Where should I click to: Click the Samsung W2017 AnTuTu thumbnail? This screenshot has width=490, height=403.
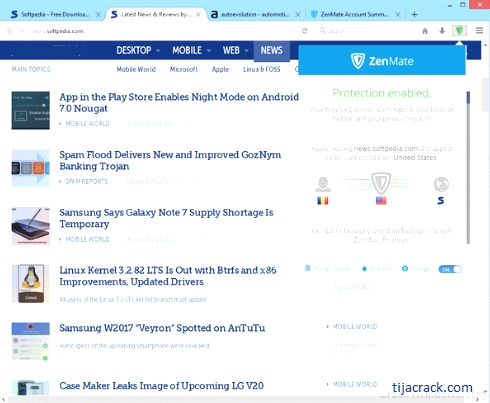tap(31, 341)
